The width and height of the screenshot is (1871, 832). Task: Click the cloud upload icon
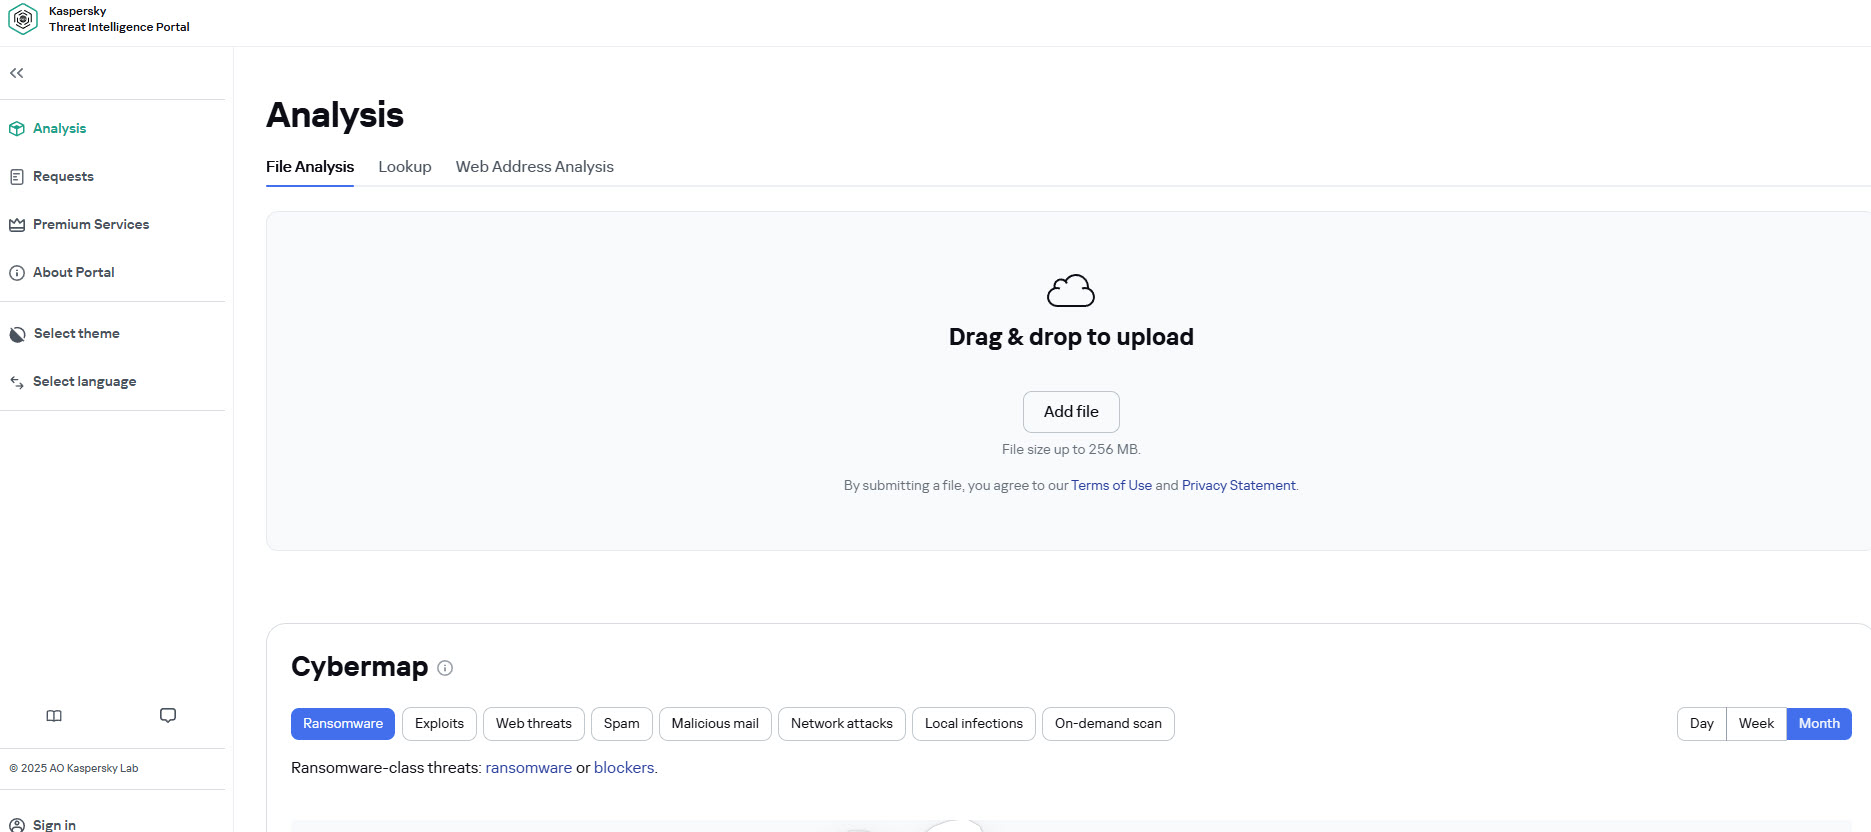click(x=1070, y=291)
